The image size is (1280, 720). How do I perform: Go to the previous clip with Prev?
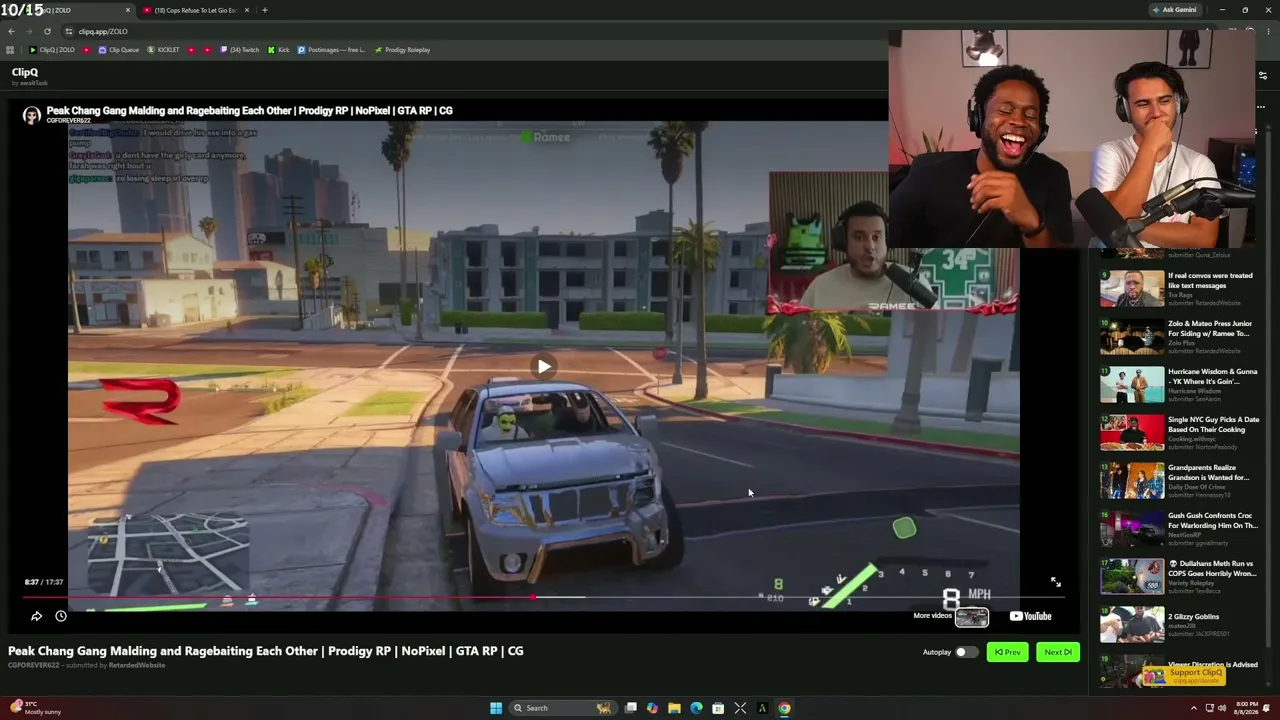pyautogui.click(x=1008, y=652)
